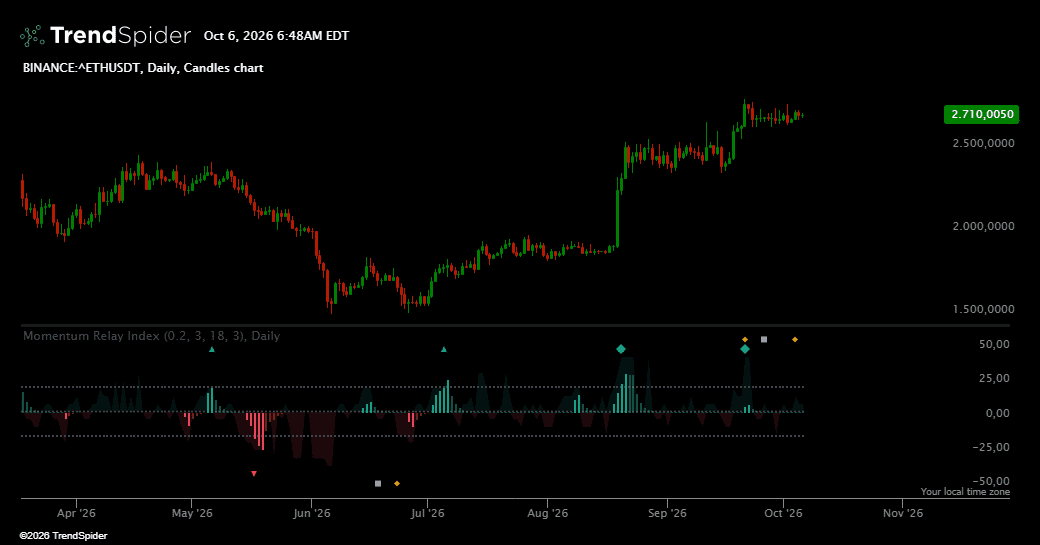Click the large teal diamond marker in late September
Image resolution: width=1040 pixels, height=545 pixels.
pyautogui.click(x=745, y=349)
